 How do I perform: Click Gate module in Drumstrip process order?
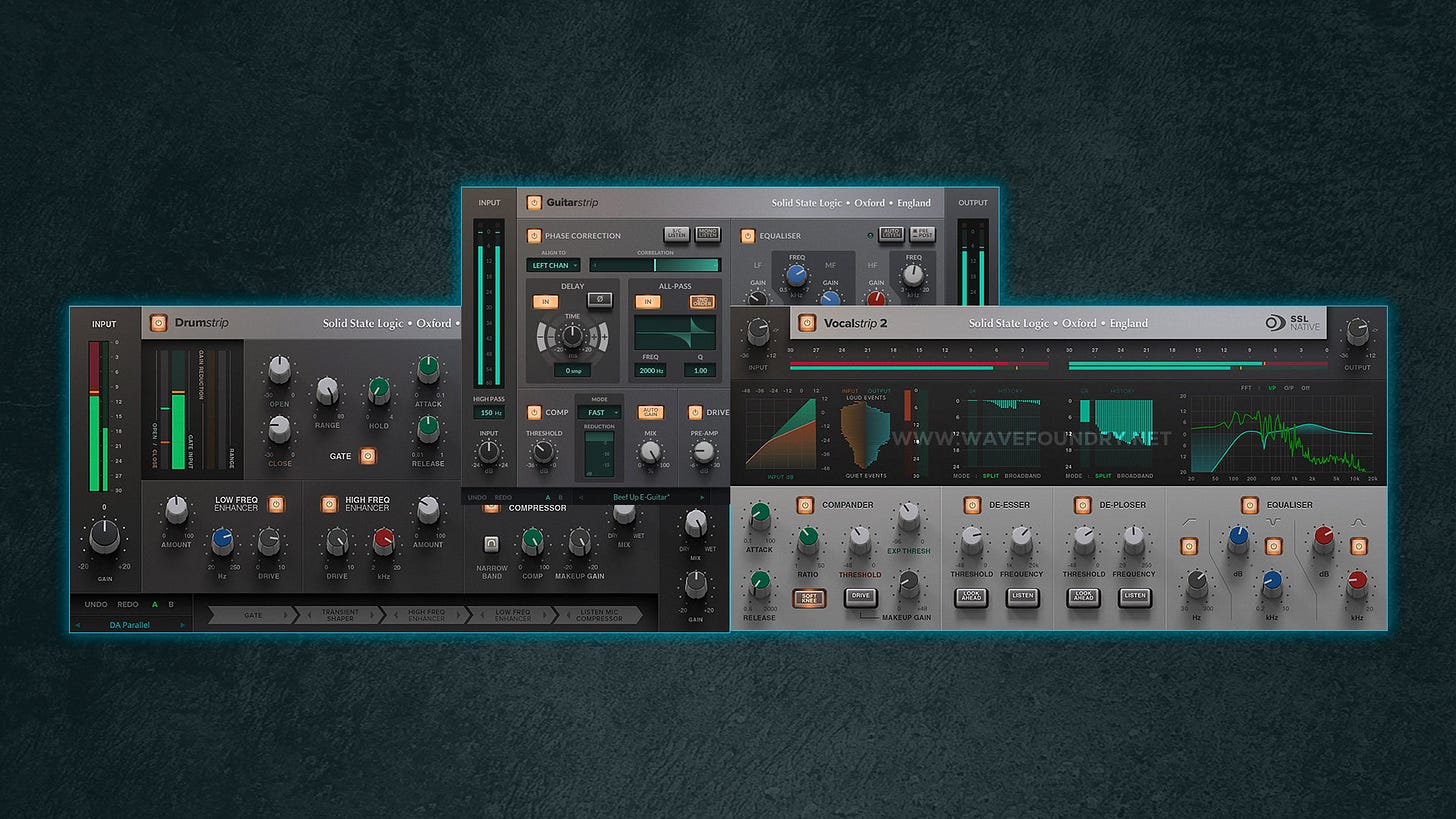pyautogui.click(x=253, y=615)
